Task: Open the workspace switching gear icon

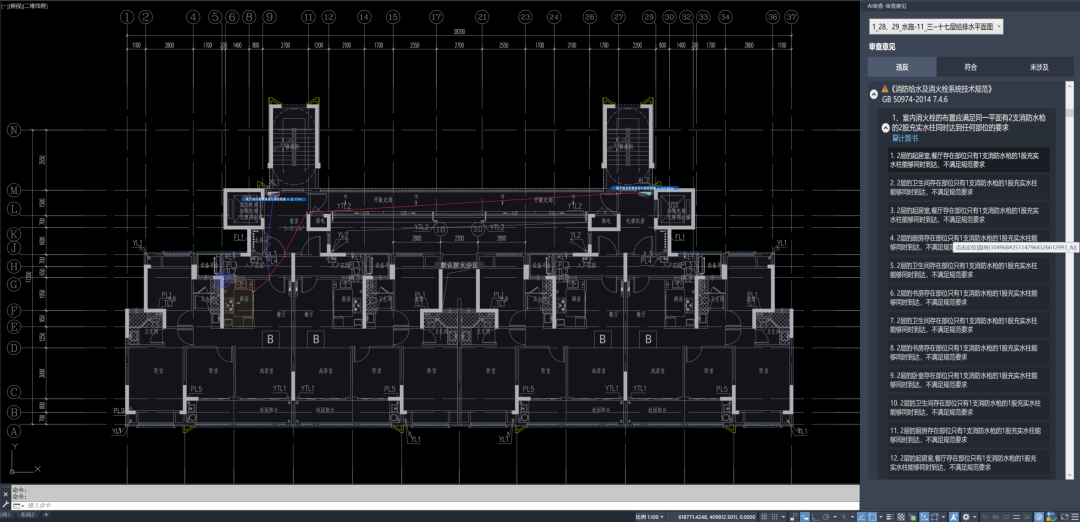Action: click(966, 516)
